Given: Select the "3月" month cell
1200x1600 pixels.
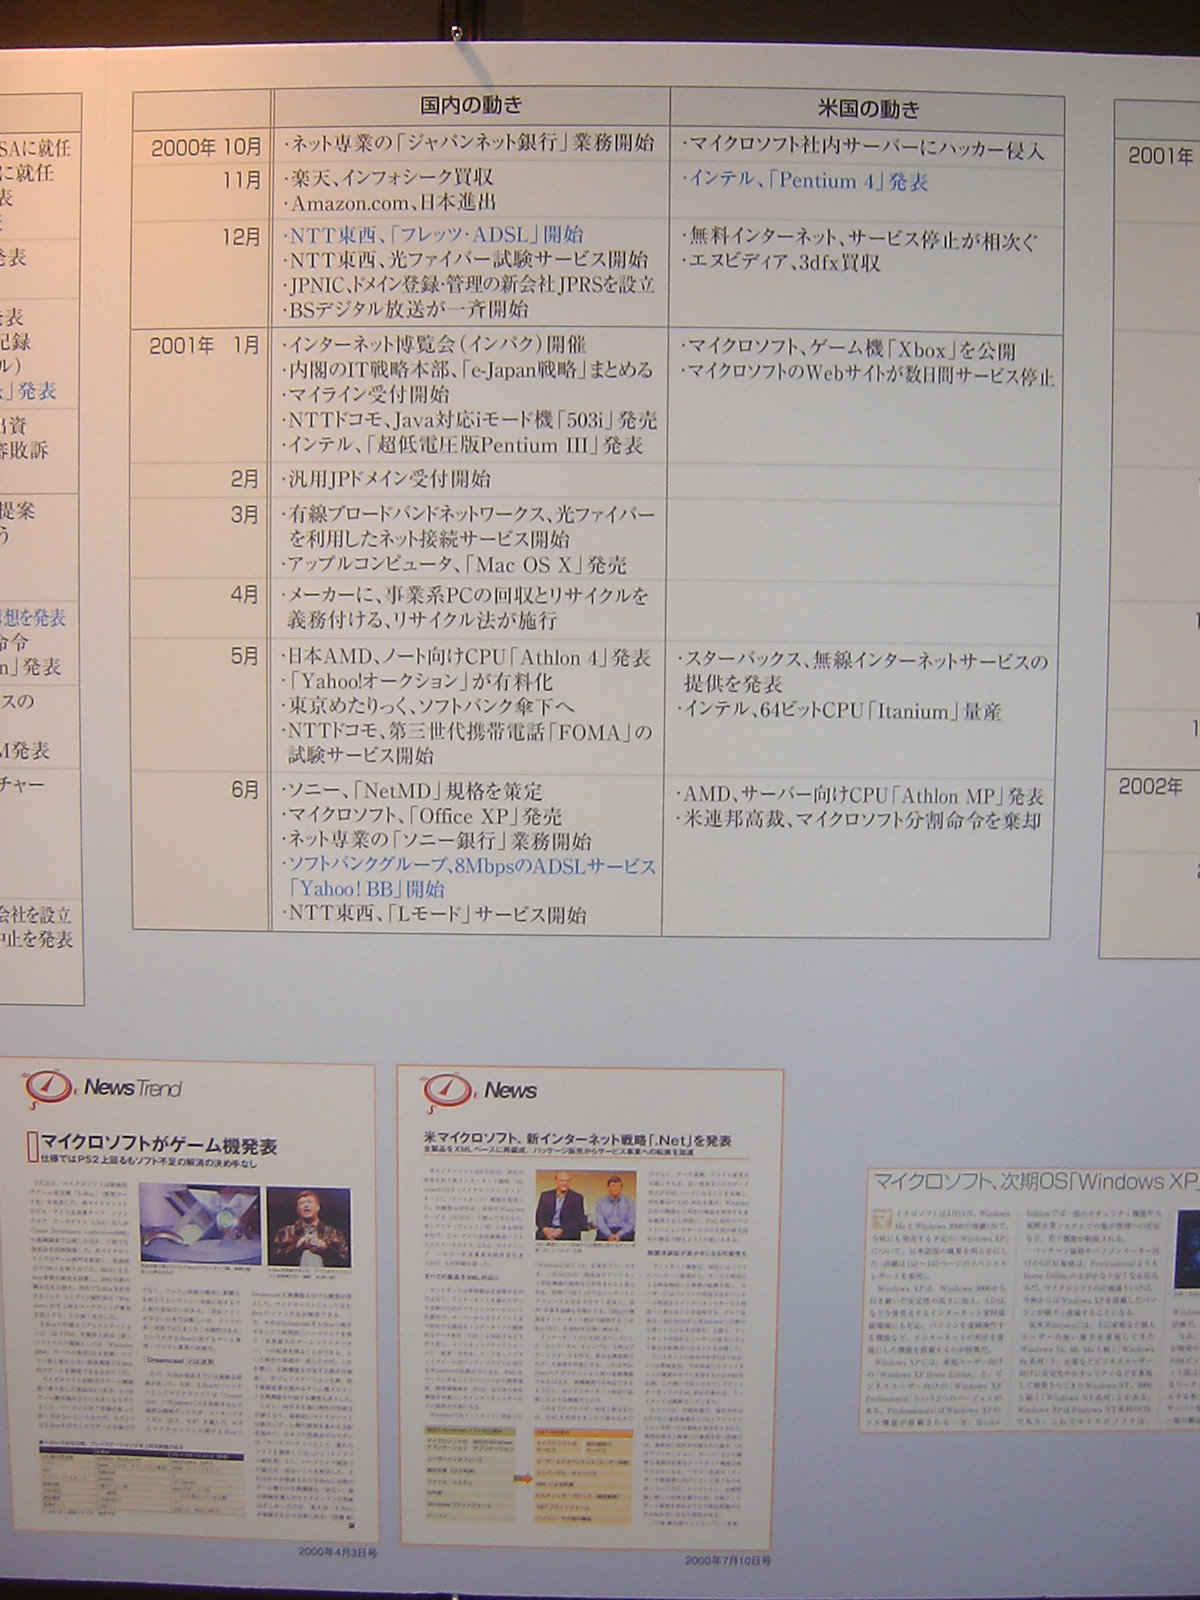Looking at the screenshot, I should 245,514.
